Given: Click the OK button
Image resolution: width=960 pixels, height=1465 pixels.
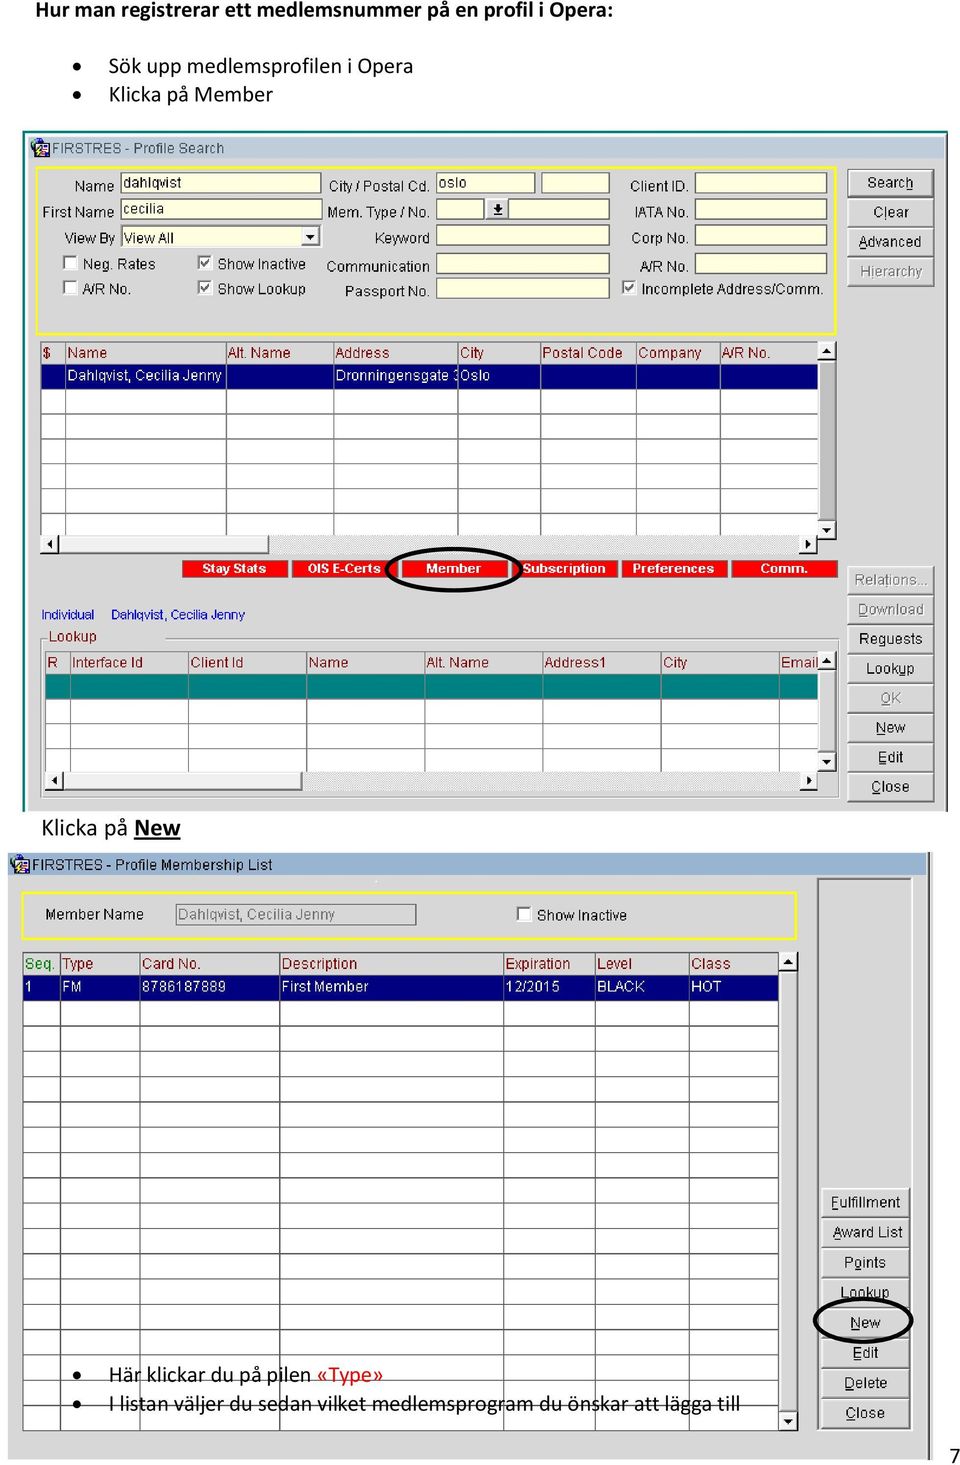Looking at the screenshot, I should [890, 698].
